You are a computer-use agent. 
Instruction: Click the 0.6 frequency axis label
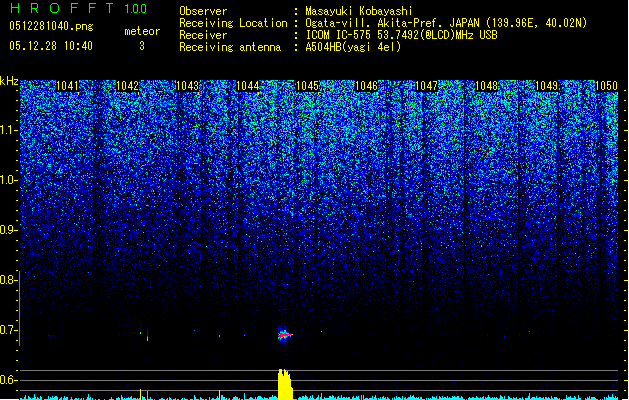pyautogui.click(x=8, y=380)
